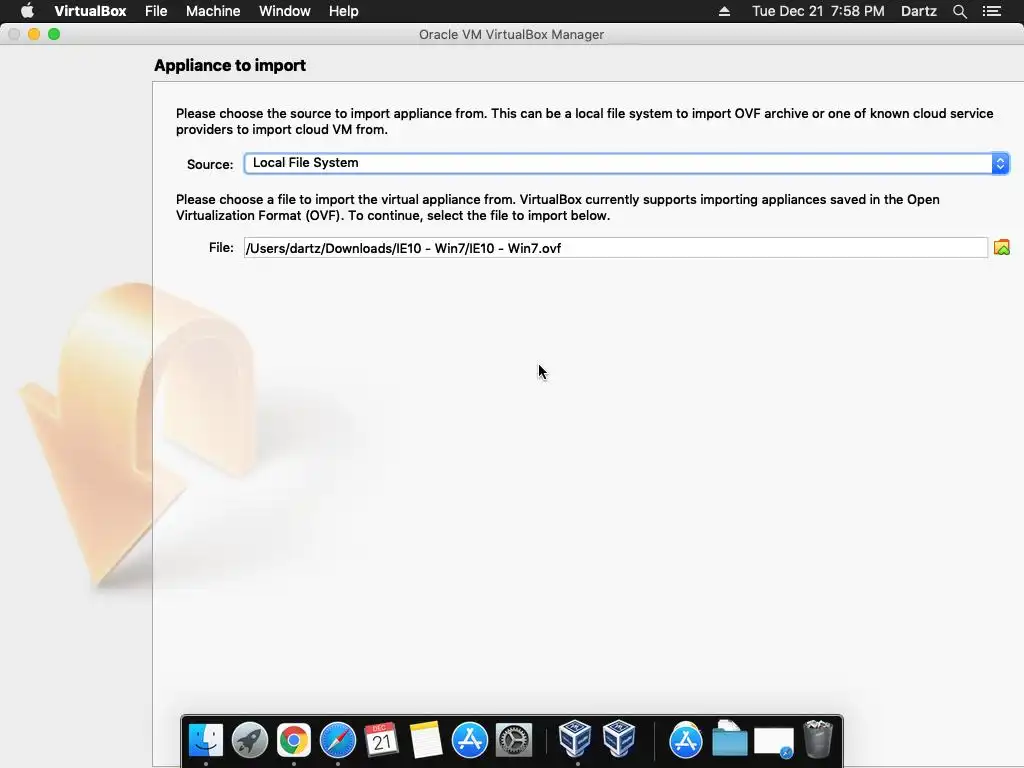Open Calendar showing Dec 21 in the Dock
The height and width of the screenshot is (768, 1024).
pos(381,740)
